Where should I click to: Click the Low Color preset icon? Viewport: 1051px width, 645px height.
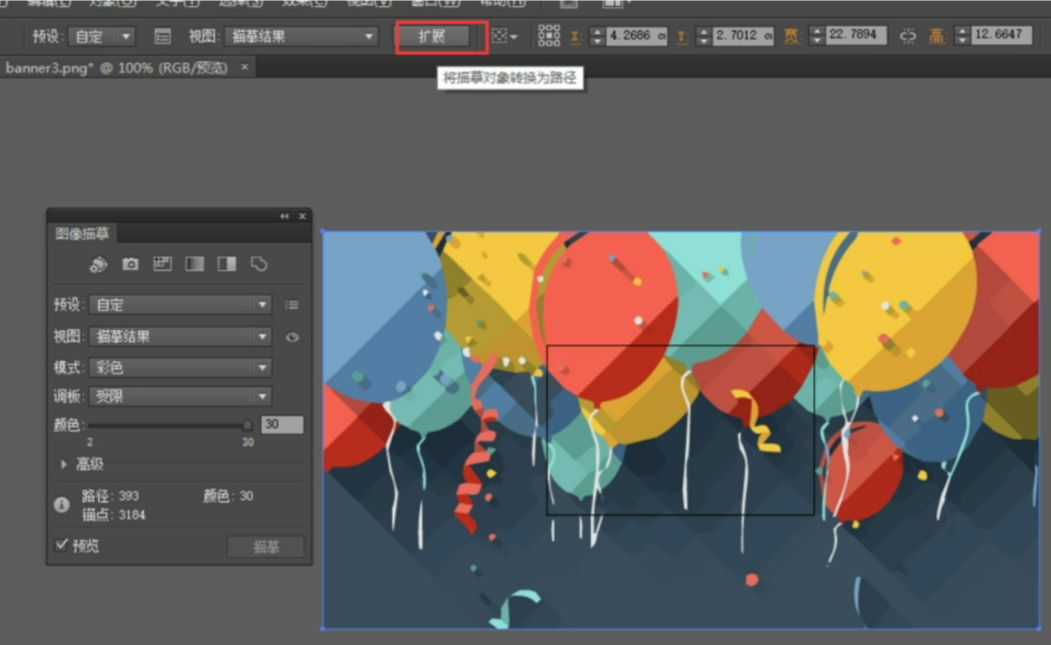pos(162,264)
